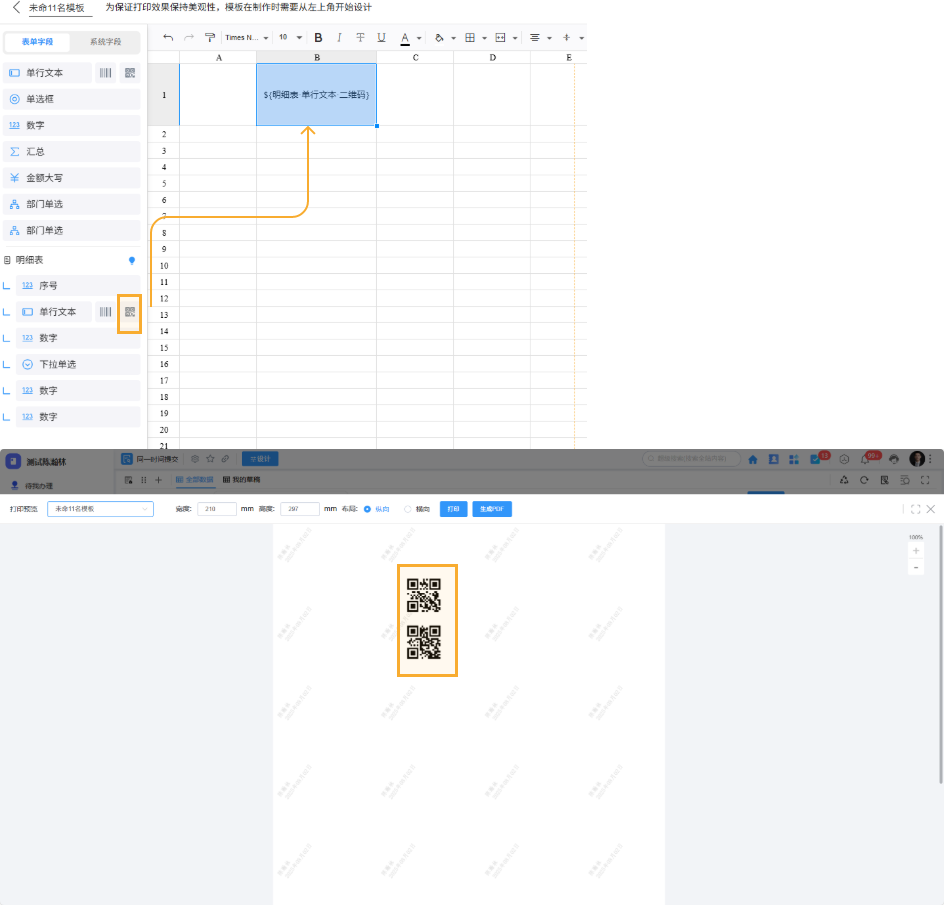This screenshot has width=944, height=905.
Task: Click the undo arrow in the toolbar
Action: point(167,38)
